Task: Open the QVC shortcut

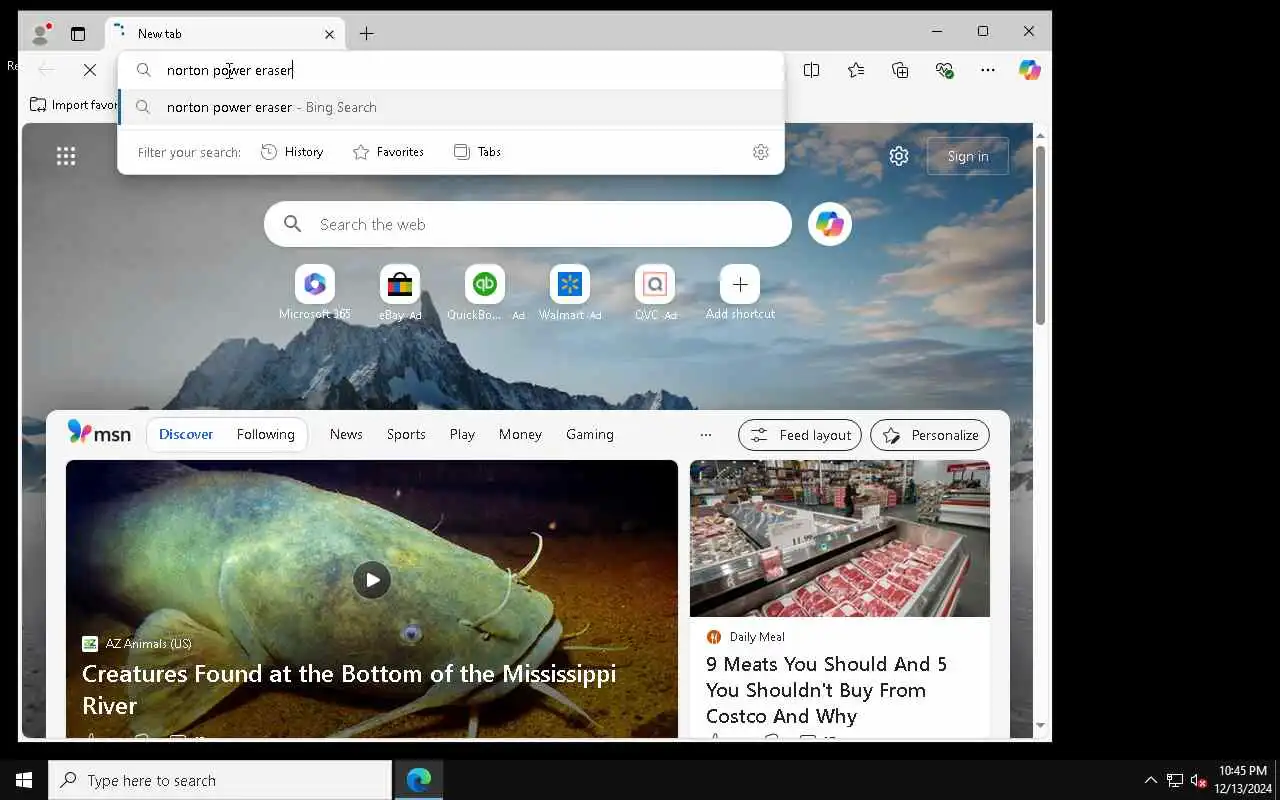Action: 655,293
